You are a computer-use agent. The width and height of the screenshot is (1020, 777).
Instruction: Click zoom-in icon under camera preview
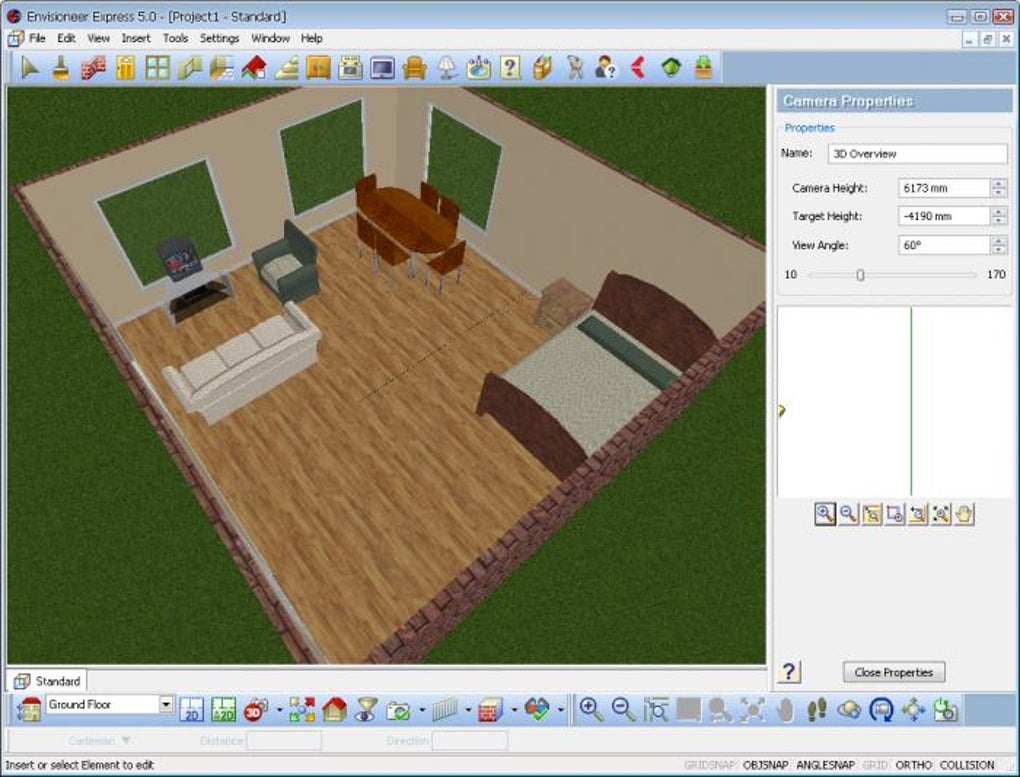825,513
